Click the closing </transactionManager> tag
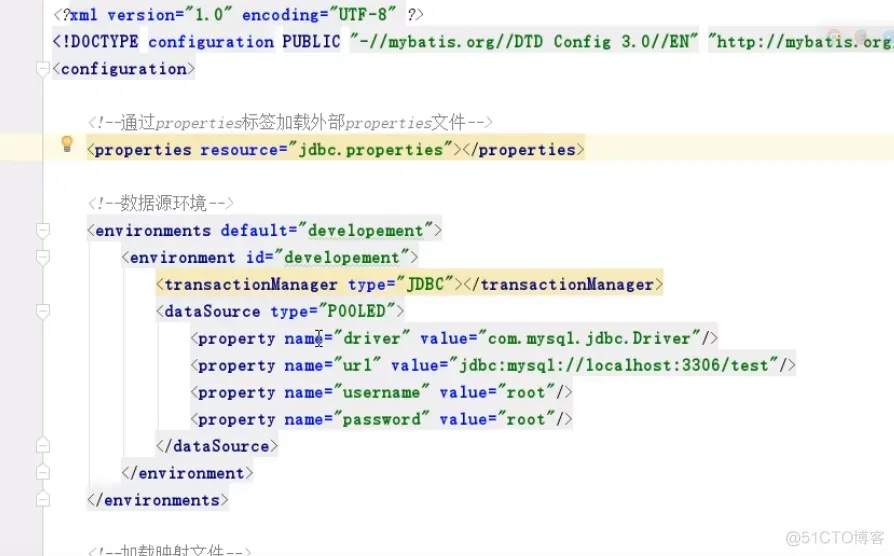 [x=563, y=284]
